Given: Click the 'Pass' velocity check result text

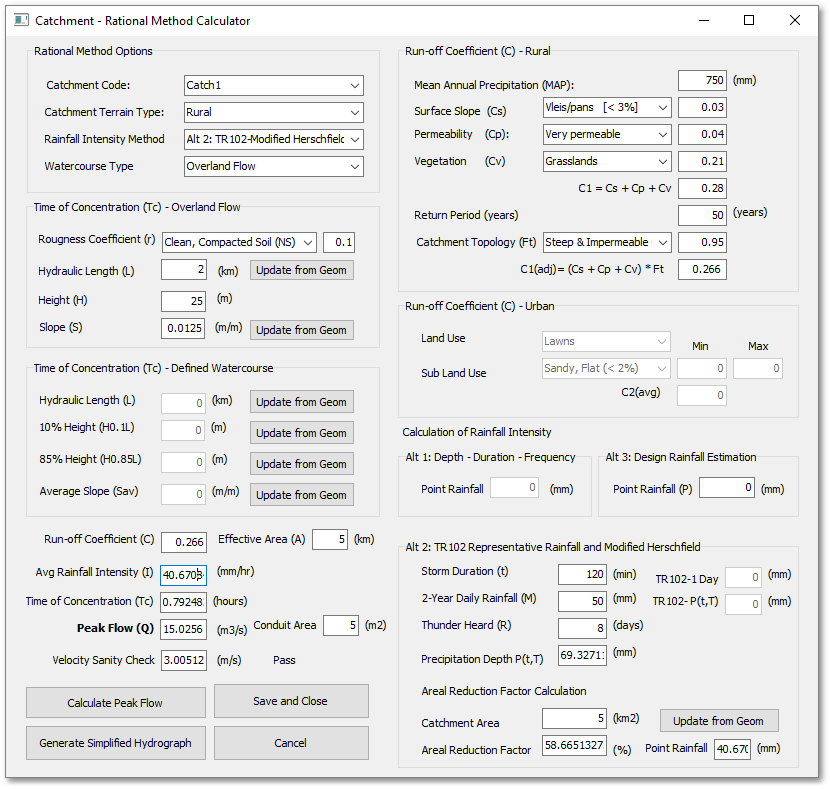Looking at the screenshot, I should point(284,660).
